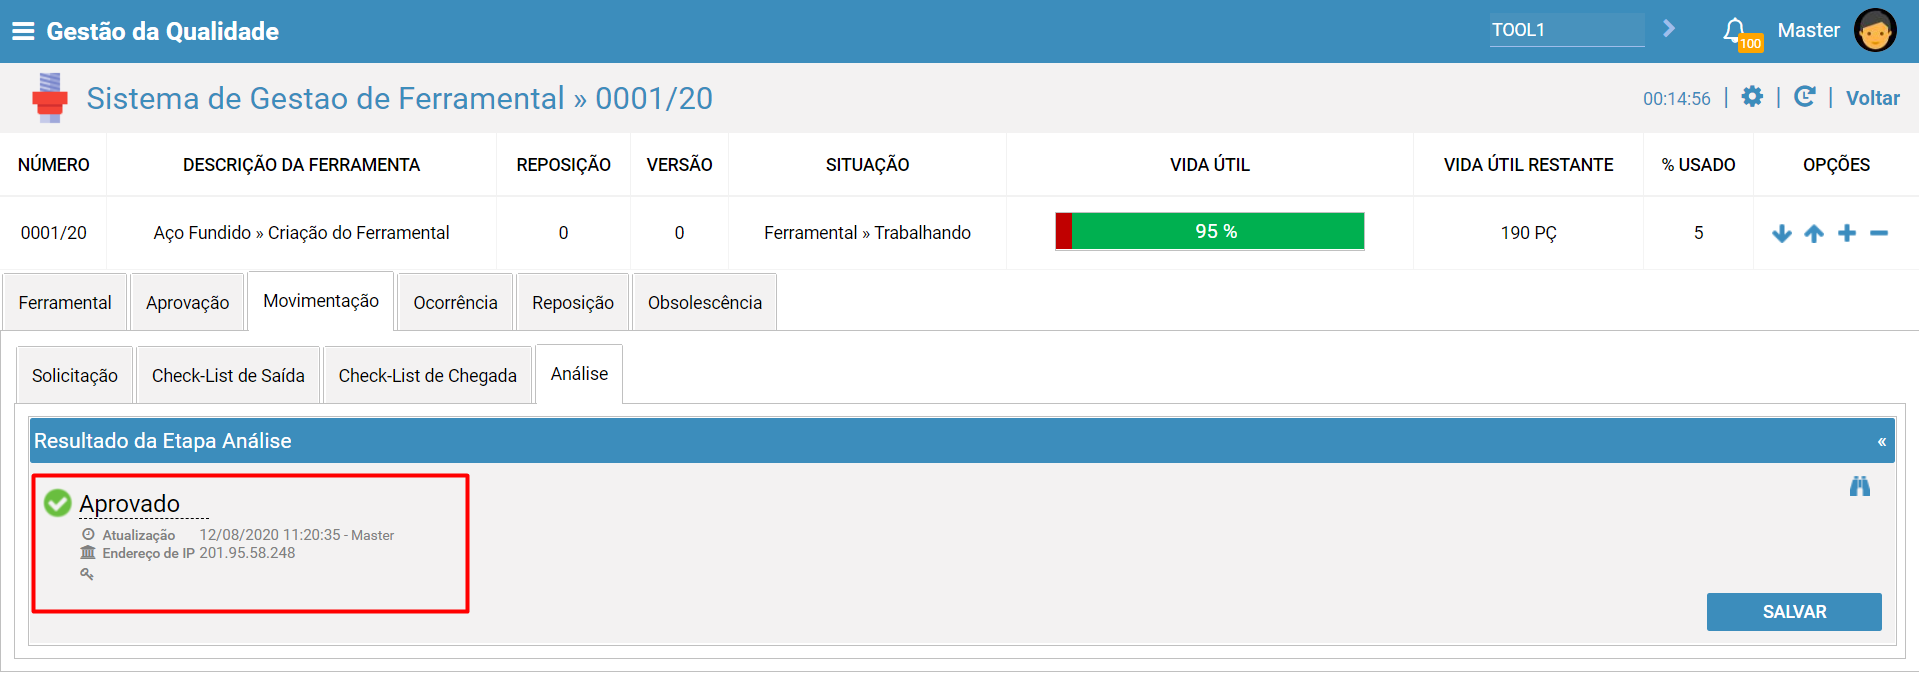Click the 00:14:56 session timer
Viewport: 1920px width, 679px height.
point(1677,99)
